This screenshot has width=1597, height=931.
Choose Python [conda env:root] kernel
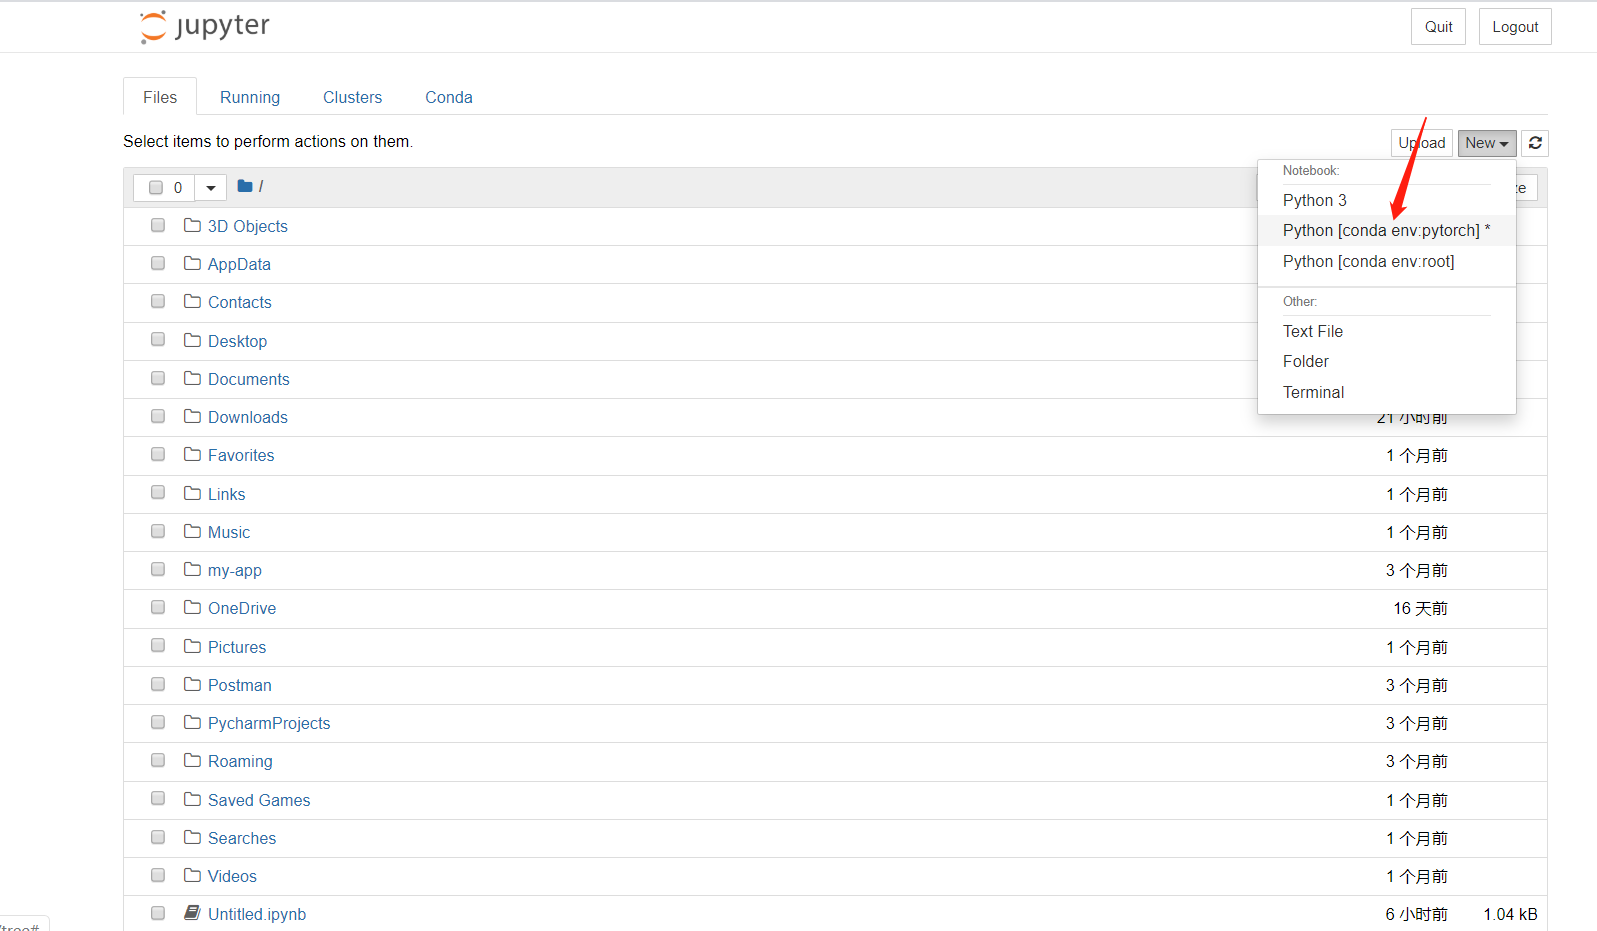click(1386, 261)
